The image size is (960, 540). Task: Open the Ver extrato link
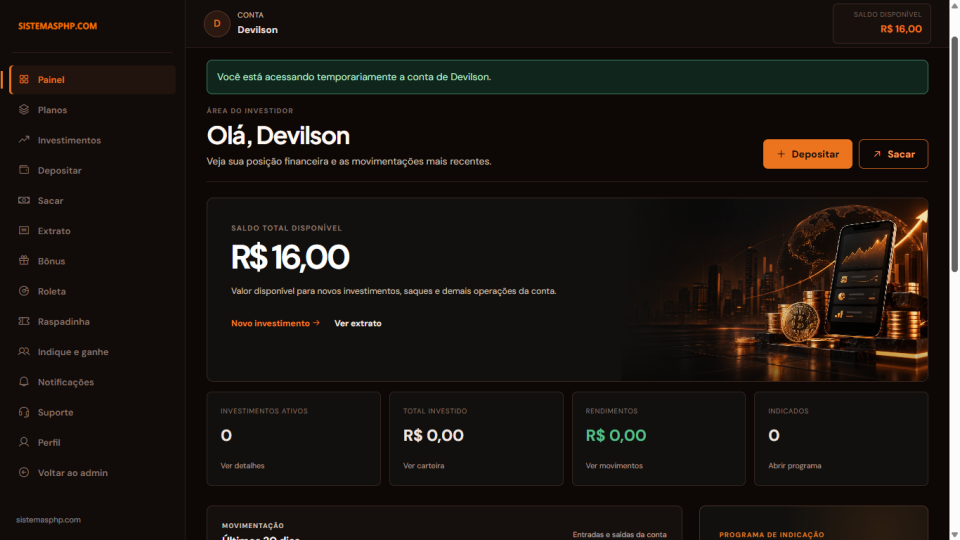coord(358,323)
